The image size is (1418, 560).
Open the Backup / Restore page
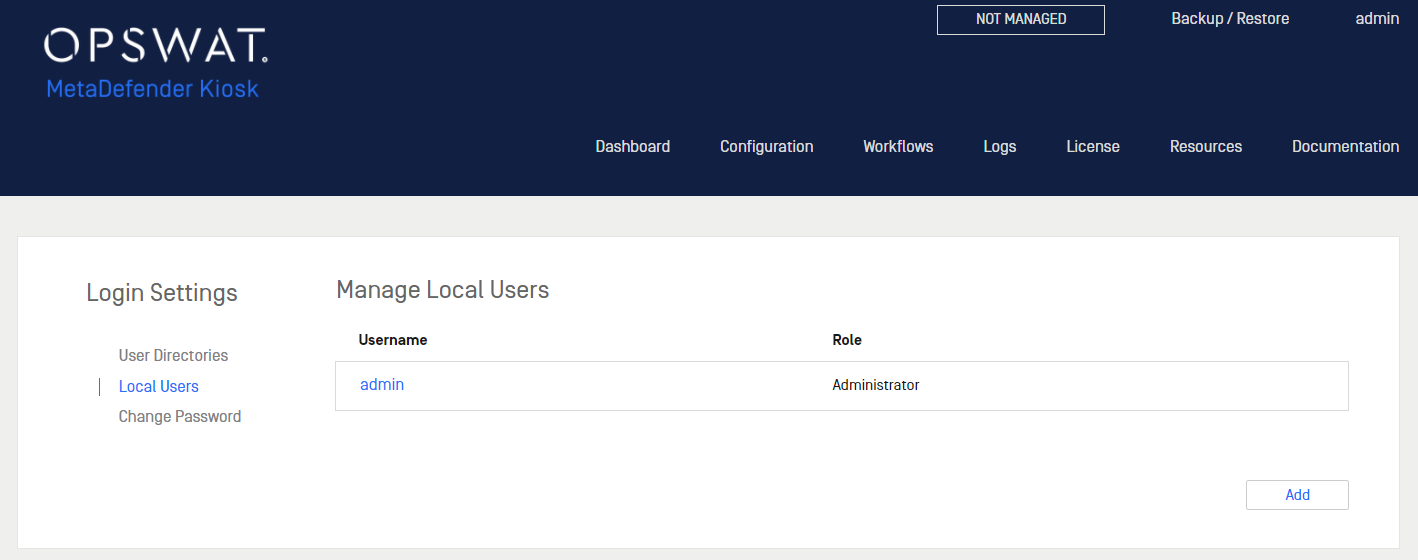pyautogui.click(x=1230, y=19)
